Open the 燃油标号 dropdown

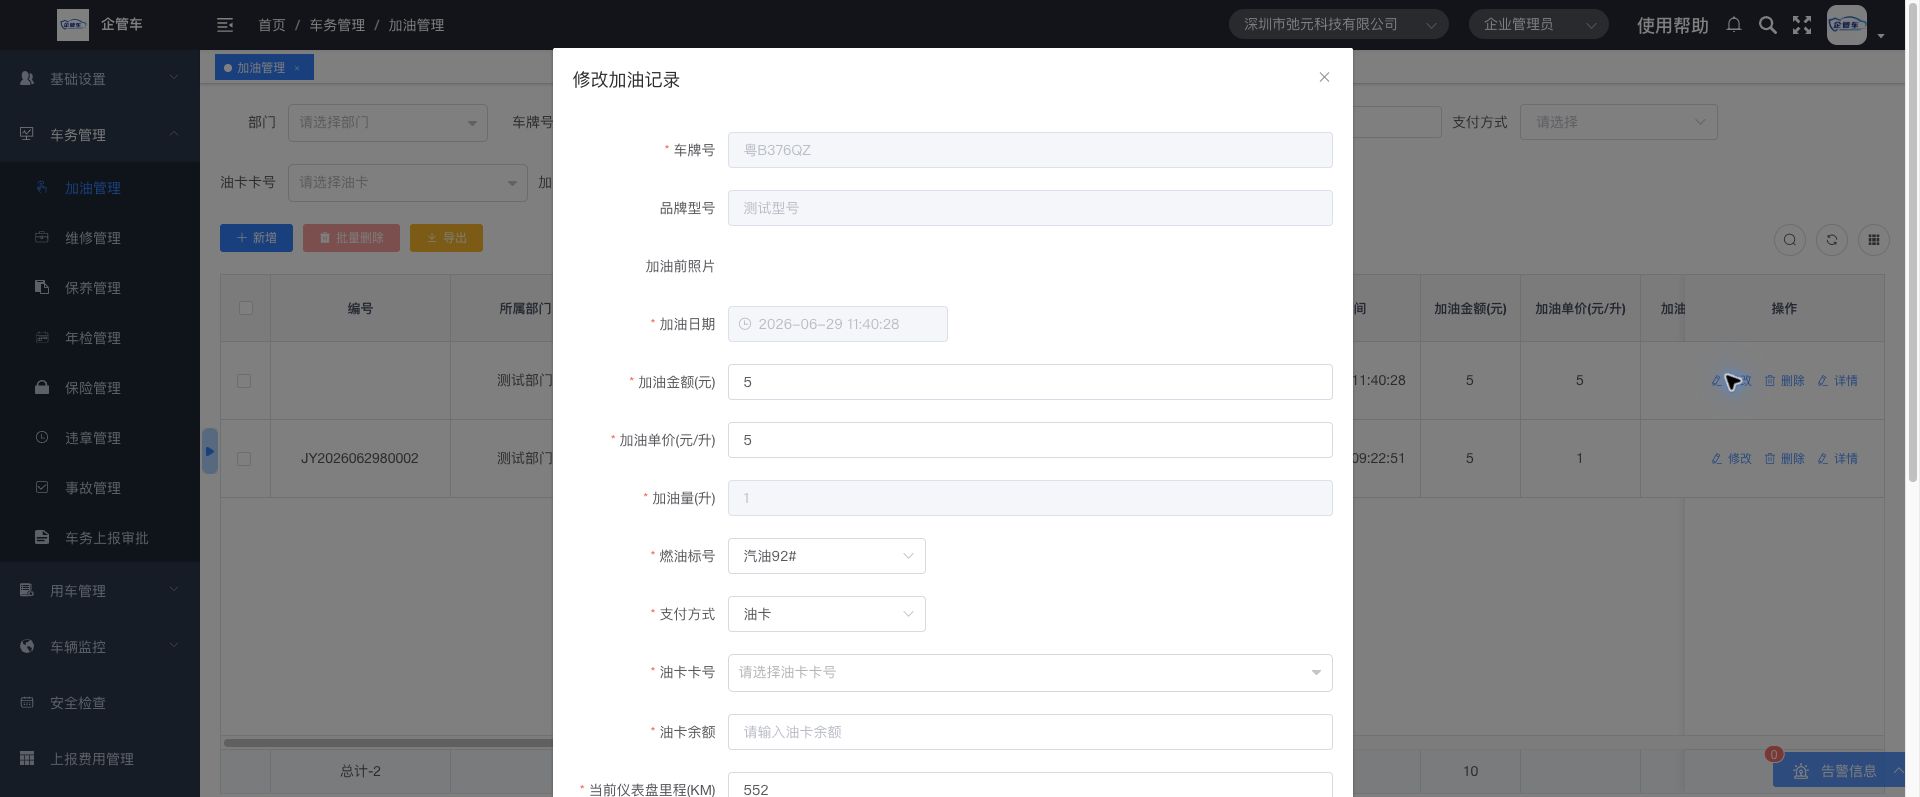pos(827,556)
